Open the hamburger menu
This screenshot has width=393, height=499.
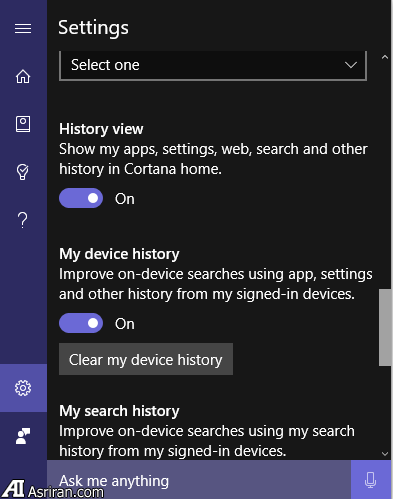(x=23, y=28)
